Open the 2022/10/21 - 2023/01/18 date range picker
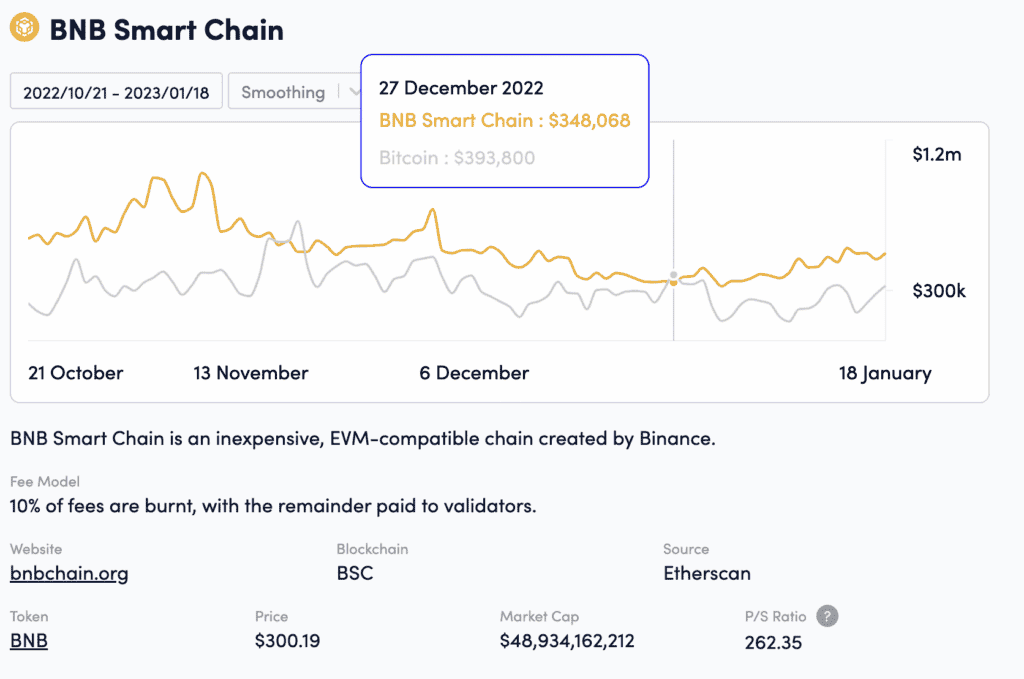Screen dimensions: 1024x679 coord(116,92)
